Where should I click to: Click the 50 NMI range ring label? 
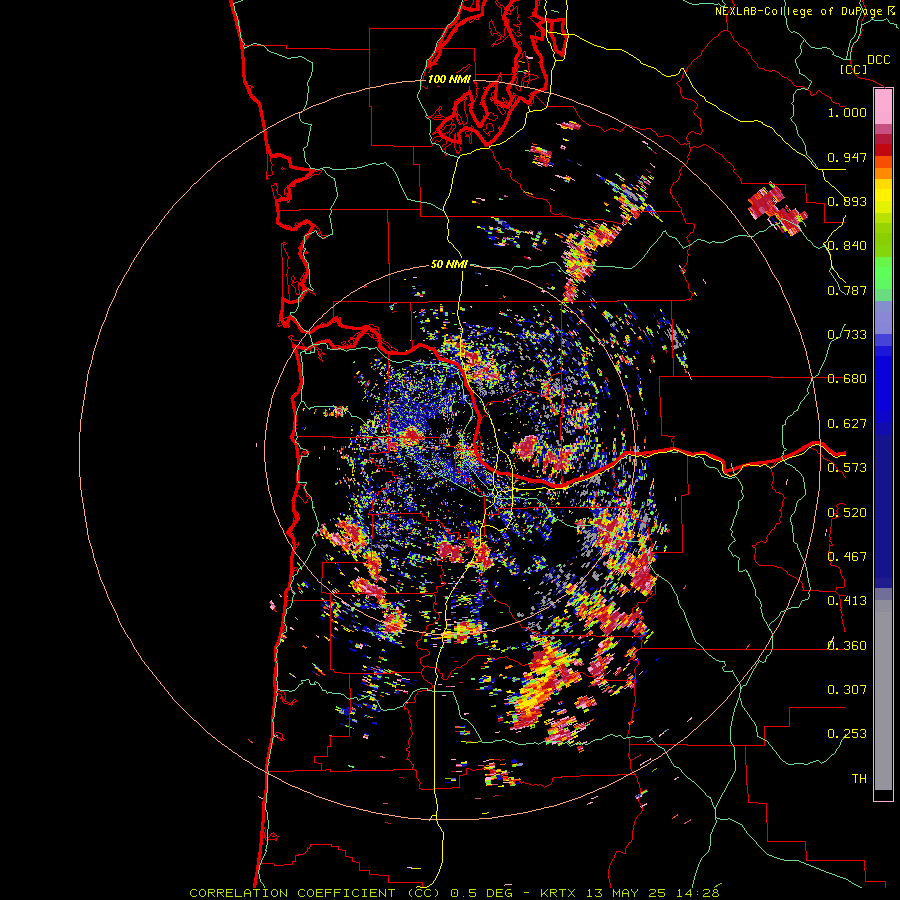coord(449,264)
